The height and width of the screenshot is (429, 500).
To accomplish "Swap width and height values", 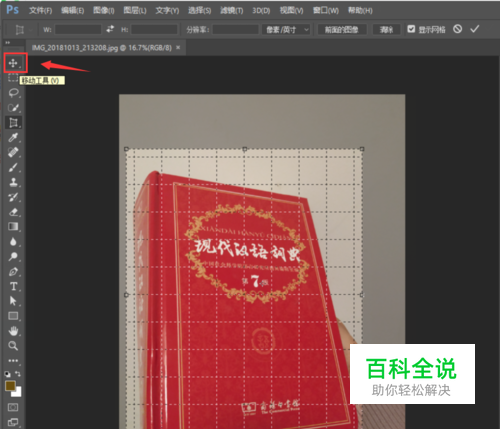I will [110, 29].
